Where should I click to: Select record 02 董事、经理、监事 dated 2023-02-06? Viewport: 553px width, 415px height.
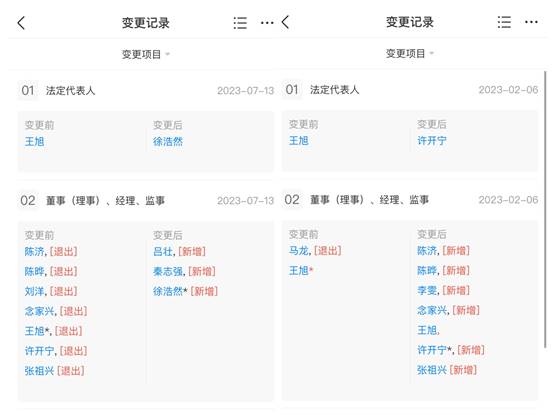411,200
